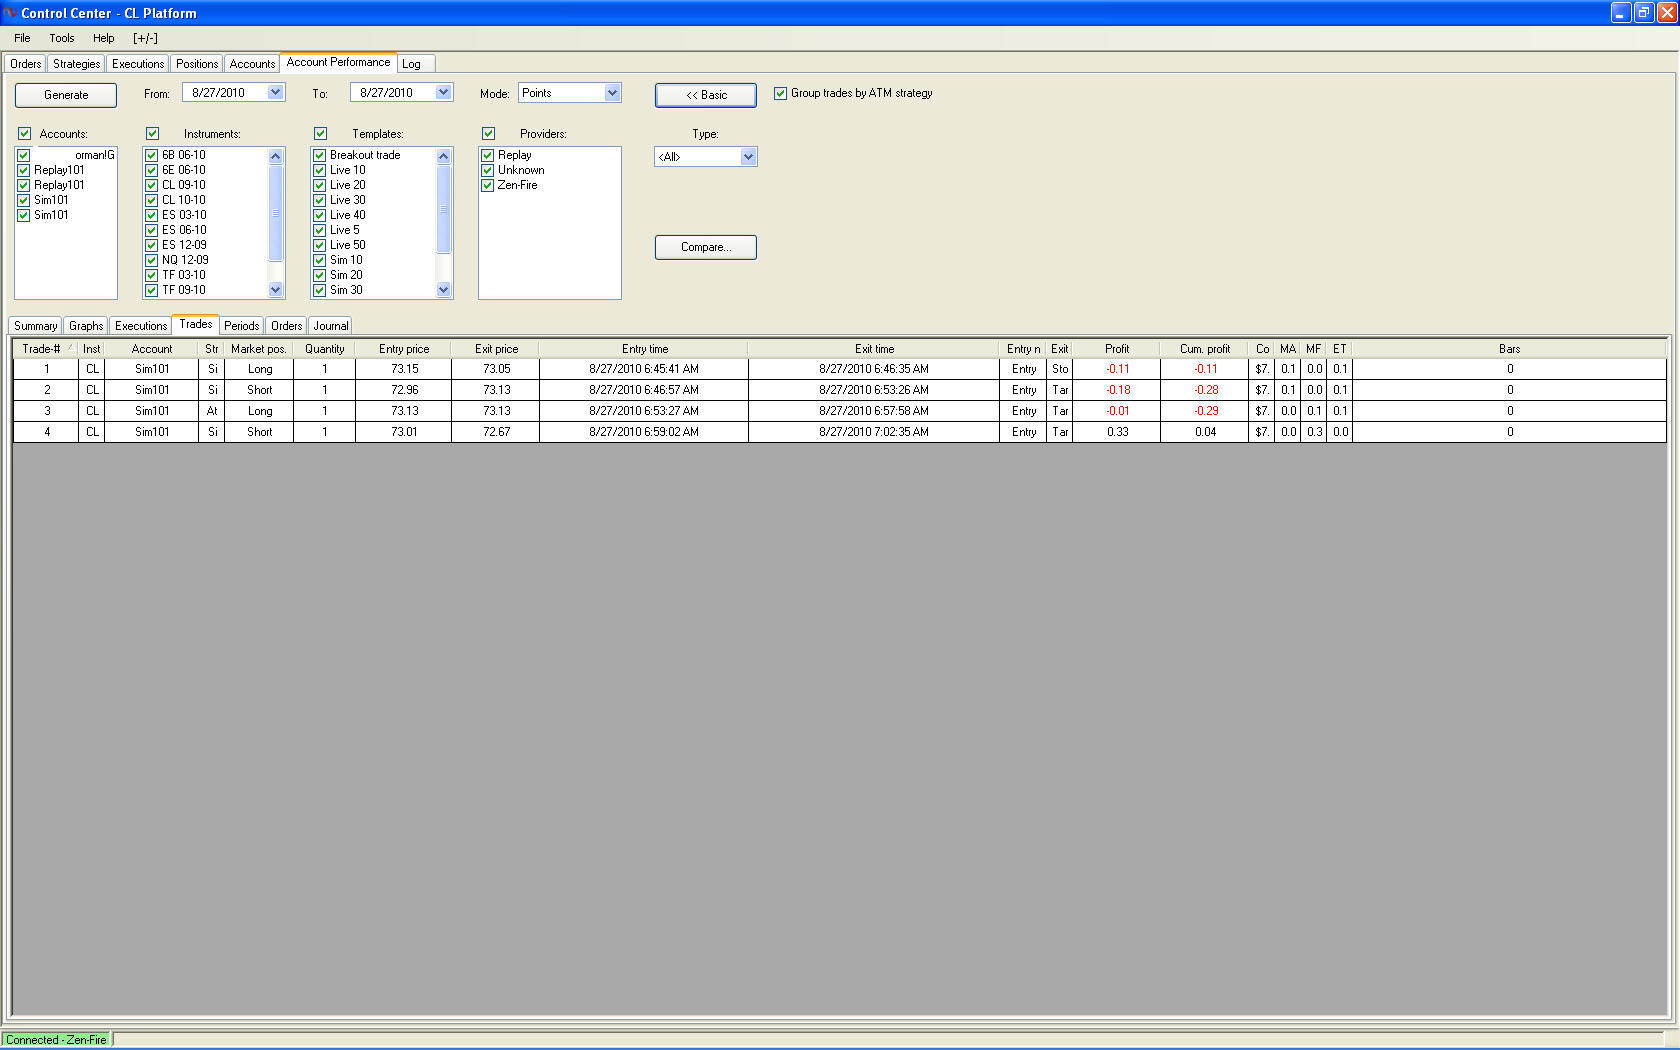Open the Type <All> dropdown

748,157
